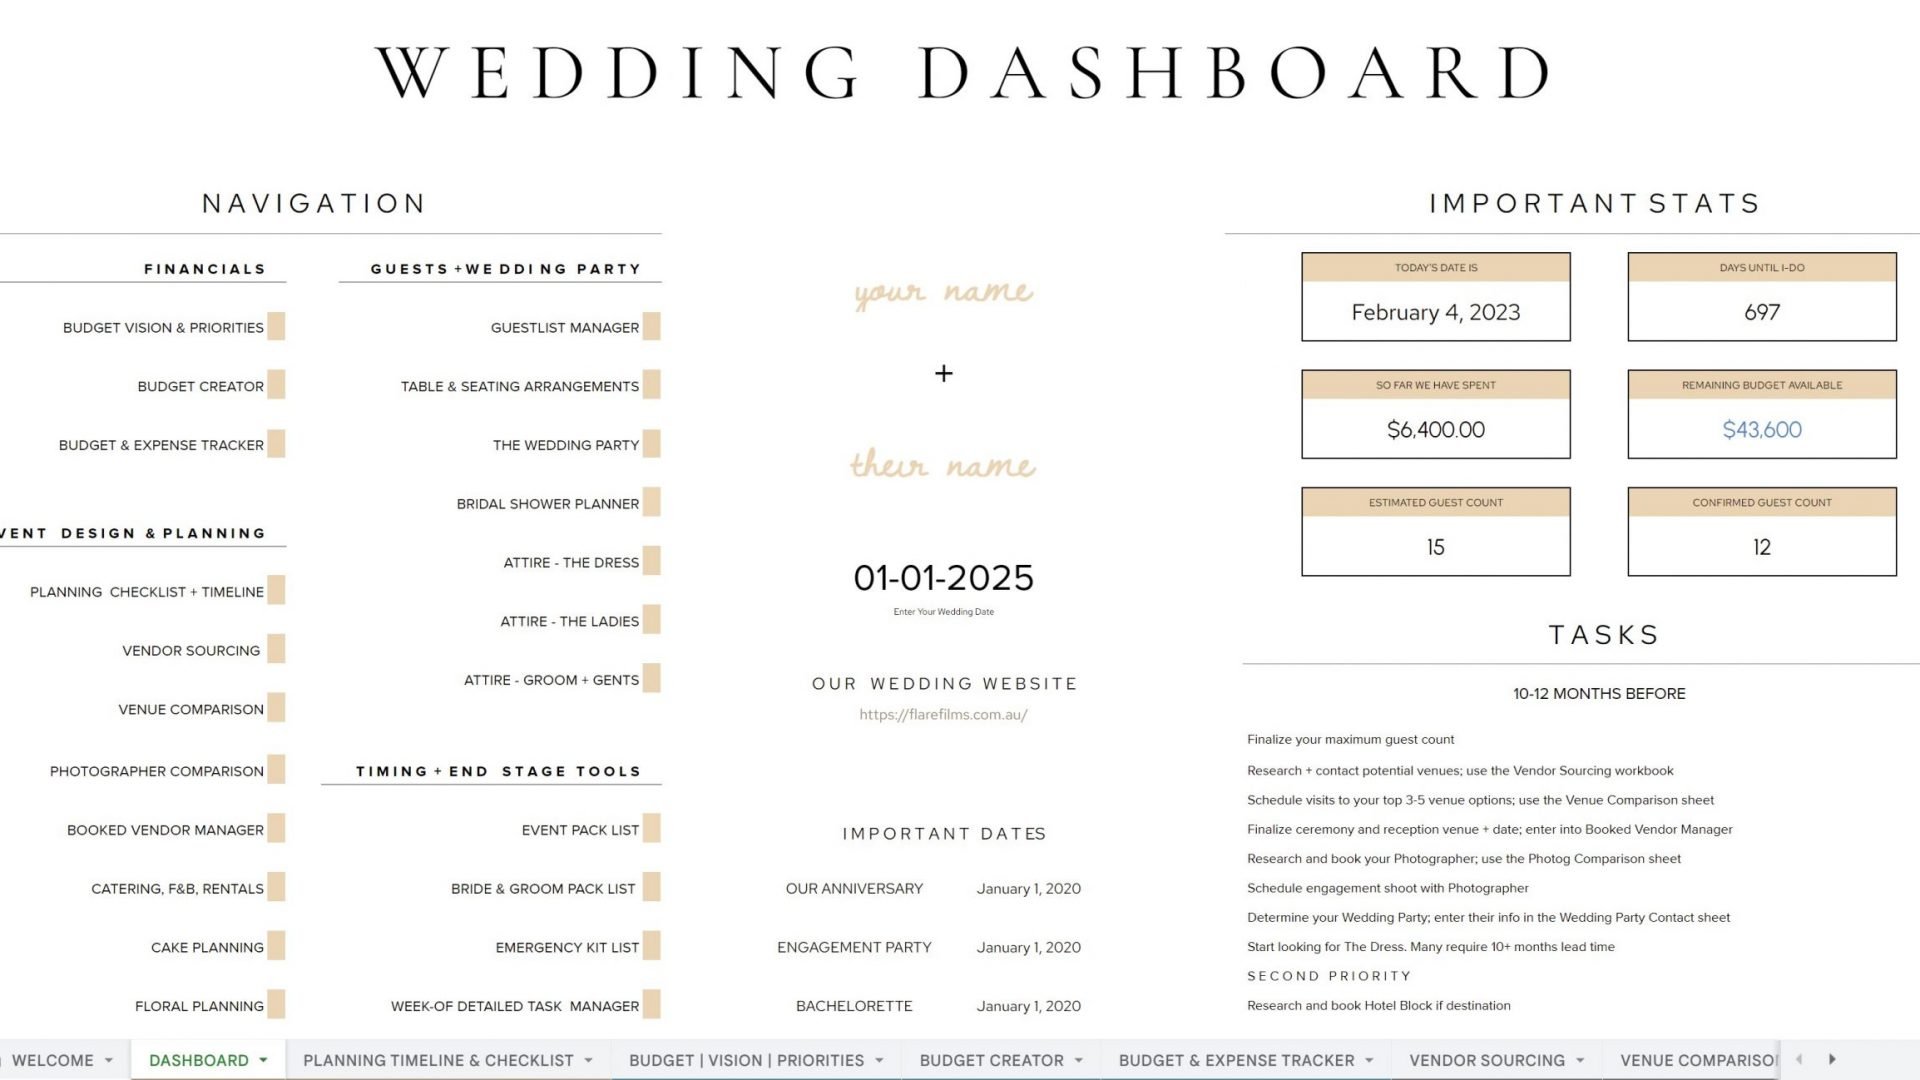Screen dimensions: 1920x1080
Task: Open CAKE PLANNING navigation link
Action: pos(207,948)
